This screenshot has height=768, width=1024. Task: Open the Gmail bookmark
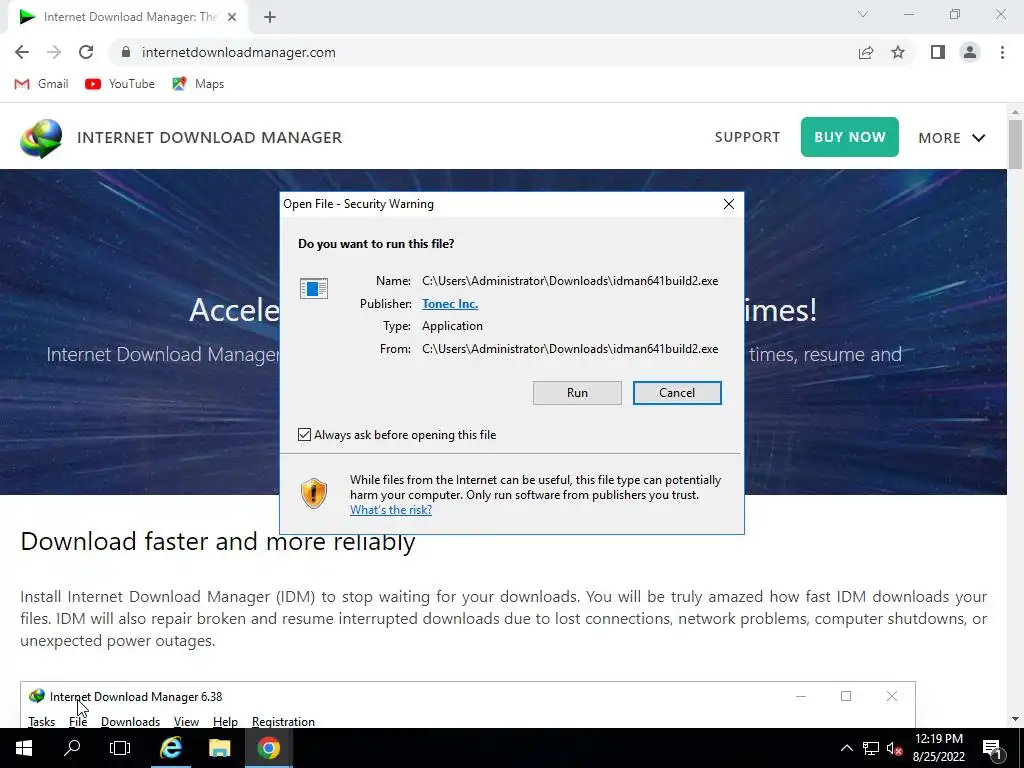[41, 84]
